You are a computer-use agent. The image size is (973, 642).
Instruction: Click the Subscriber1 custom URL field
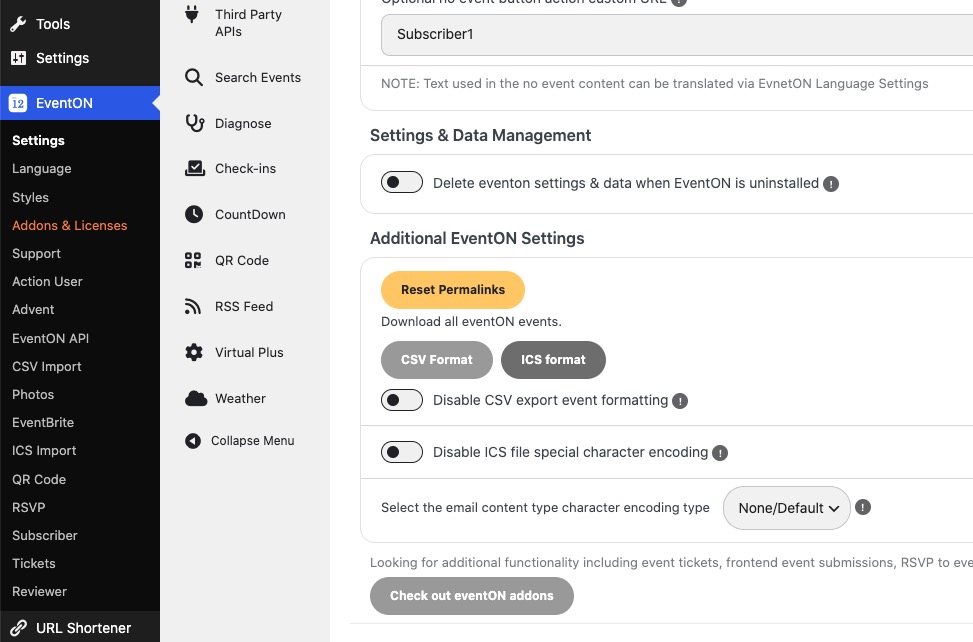coord(676,35)
